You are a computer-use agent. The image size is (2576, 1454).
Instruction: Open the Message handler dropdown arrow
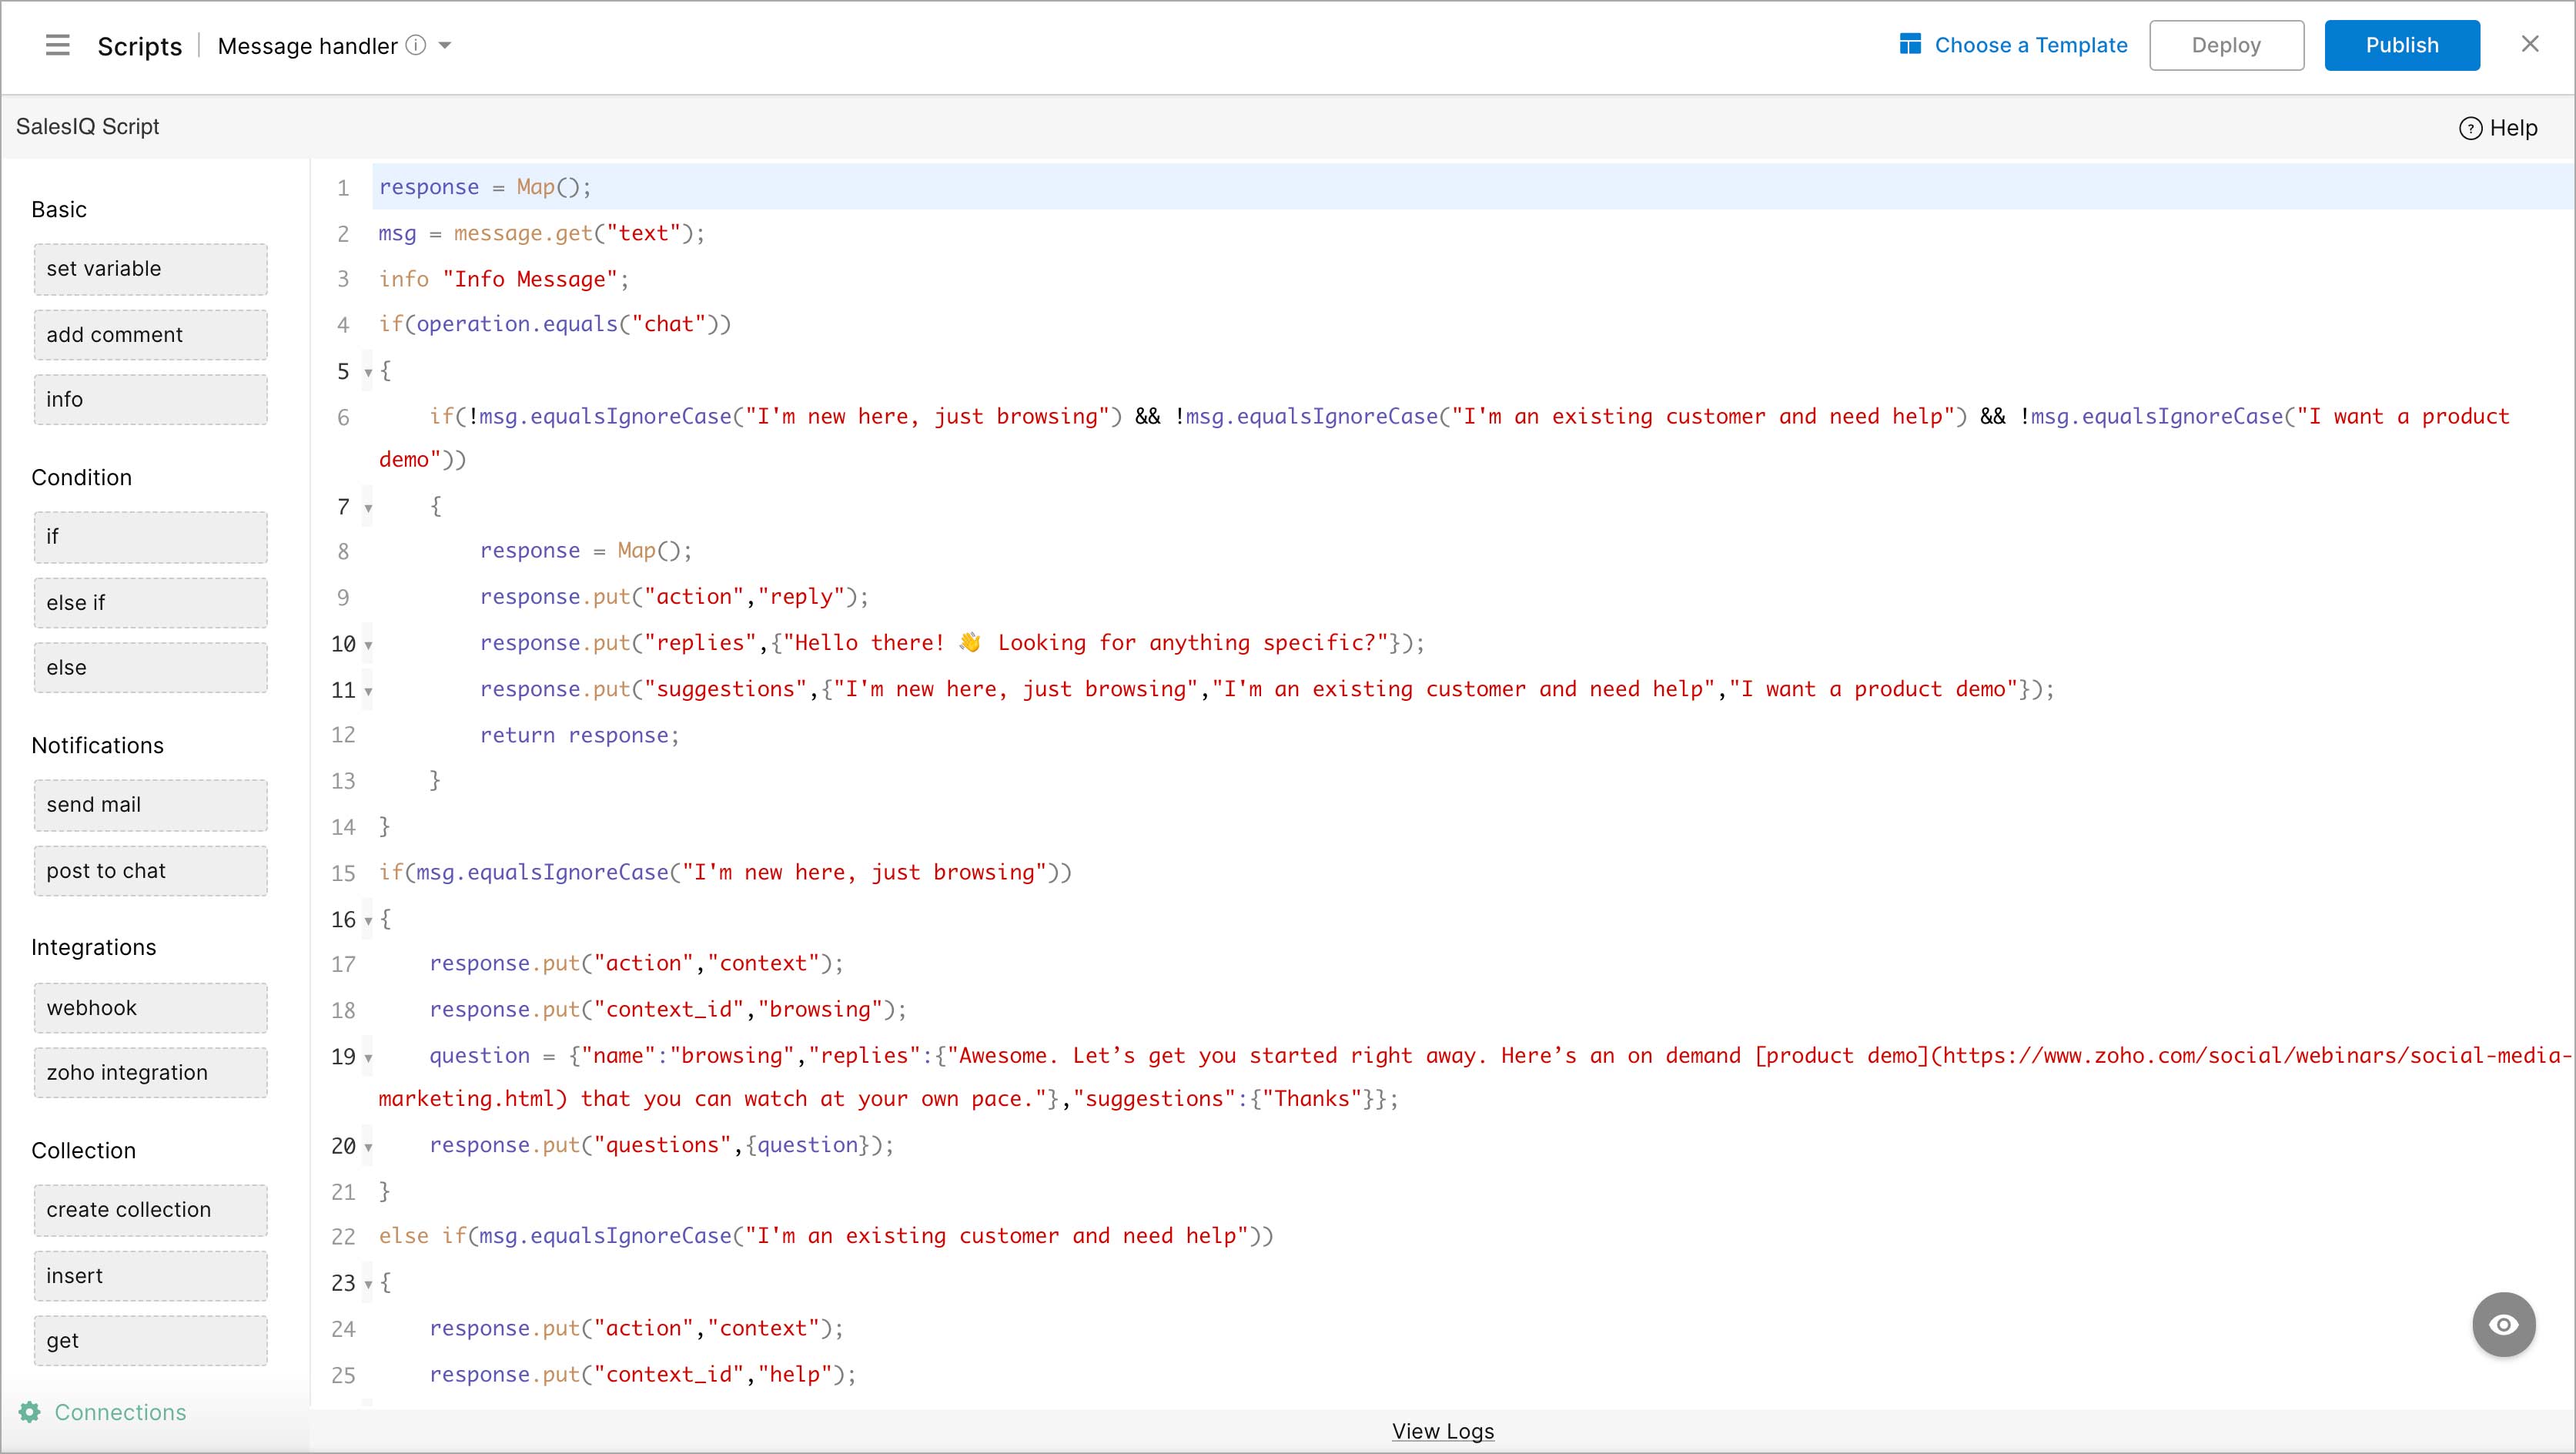pos(446,45)
